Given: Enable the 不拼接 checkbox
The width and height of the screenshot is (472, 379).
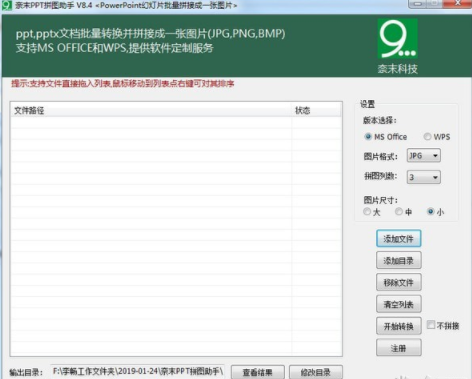Looking at the screenshot, I should coord(431,325).
